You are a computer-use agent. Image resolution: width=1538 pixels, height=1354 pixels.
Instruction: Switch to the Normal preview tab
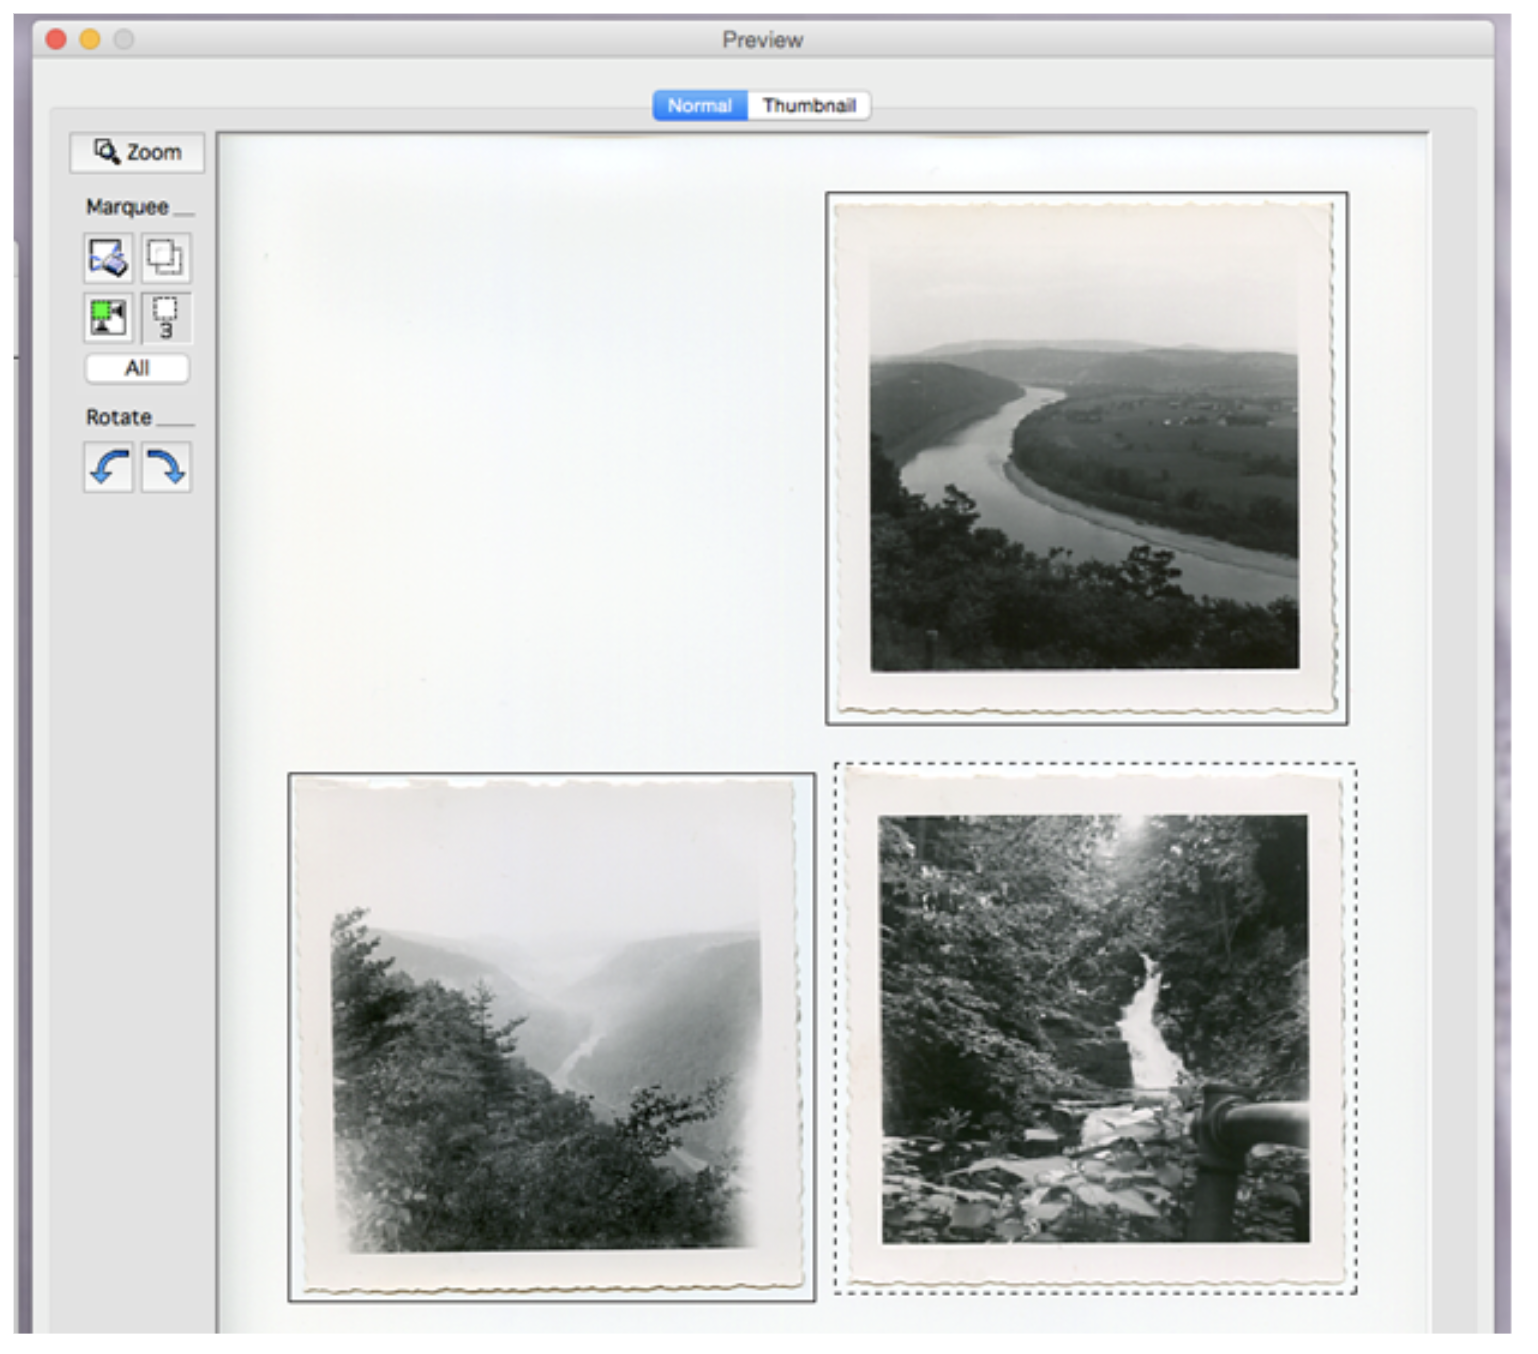coord(700,105)
